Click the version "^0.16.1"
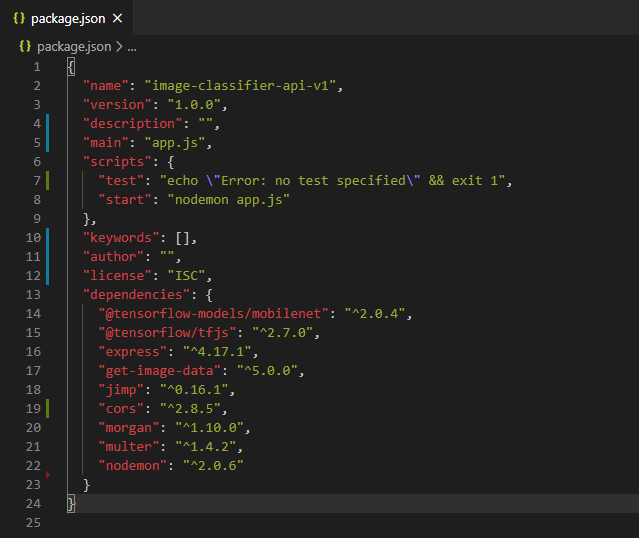The height and width of the screenshot is (538, 639). point(194,390)
